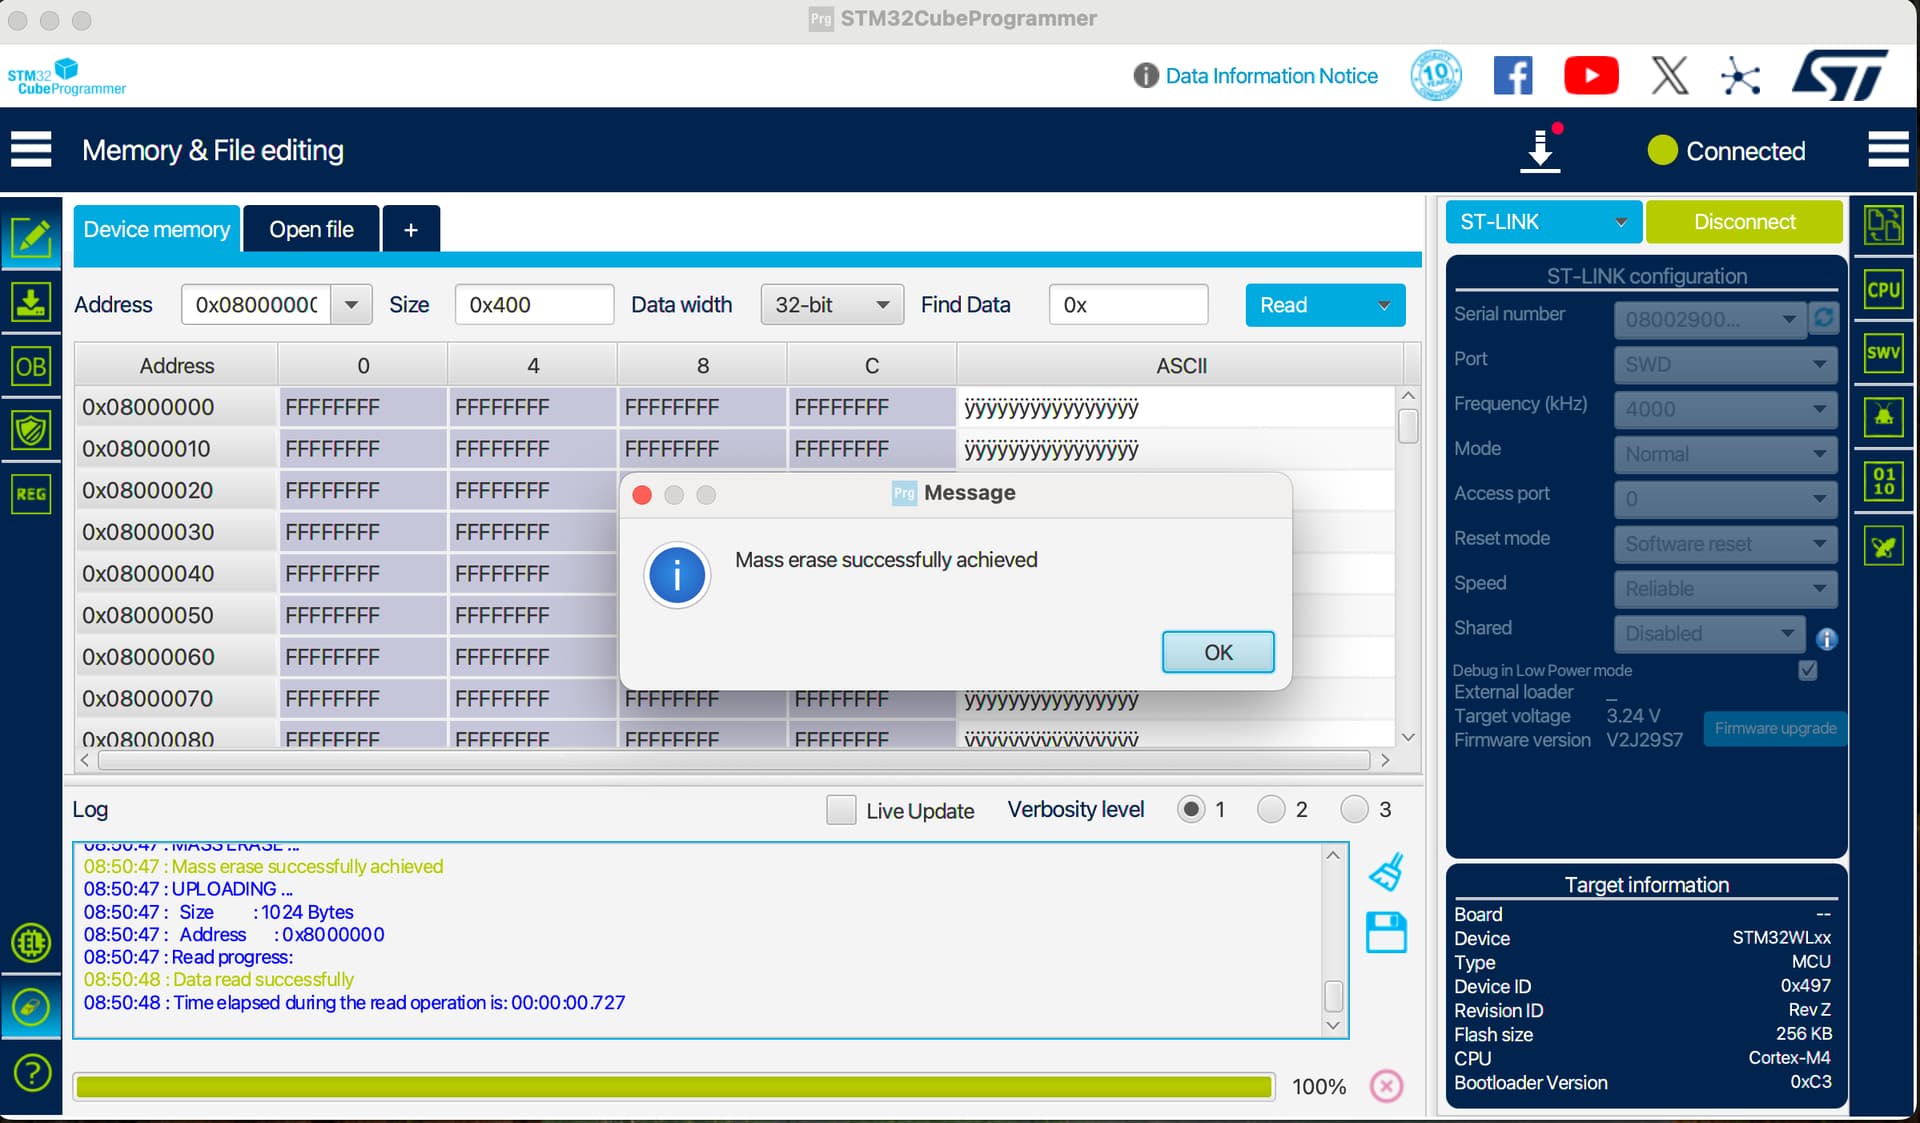Click the firmware update download arrow icon
This screenshot has width=1920, height=1123.
1540,151
